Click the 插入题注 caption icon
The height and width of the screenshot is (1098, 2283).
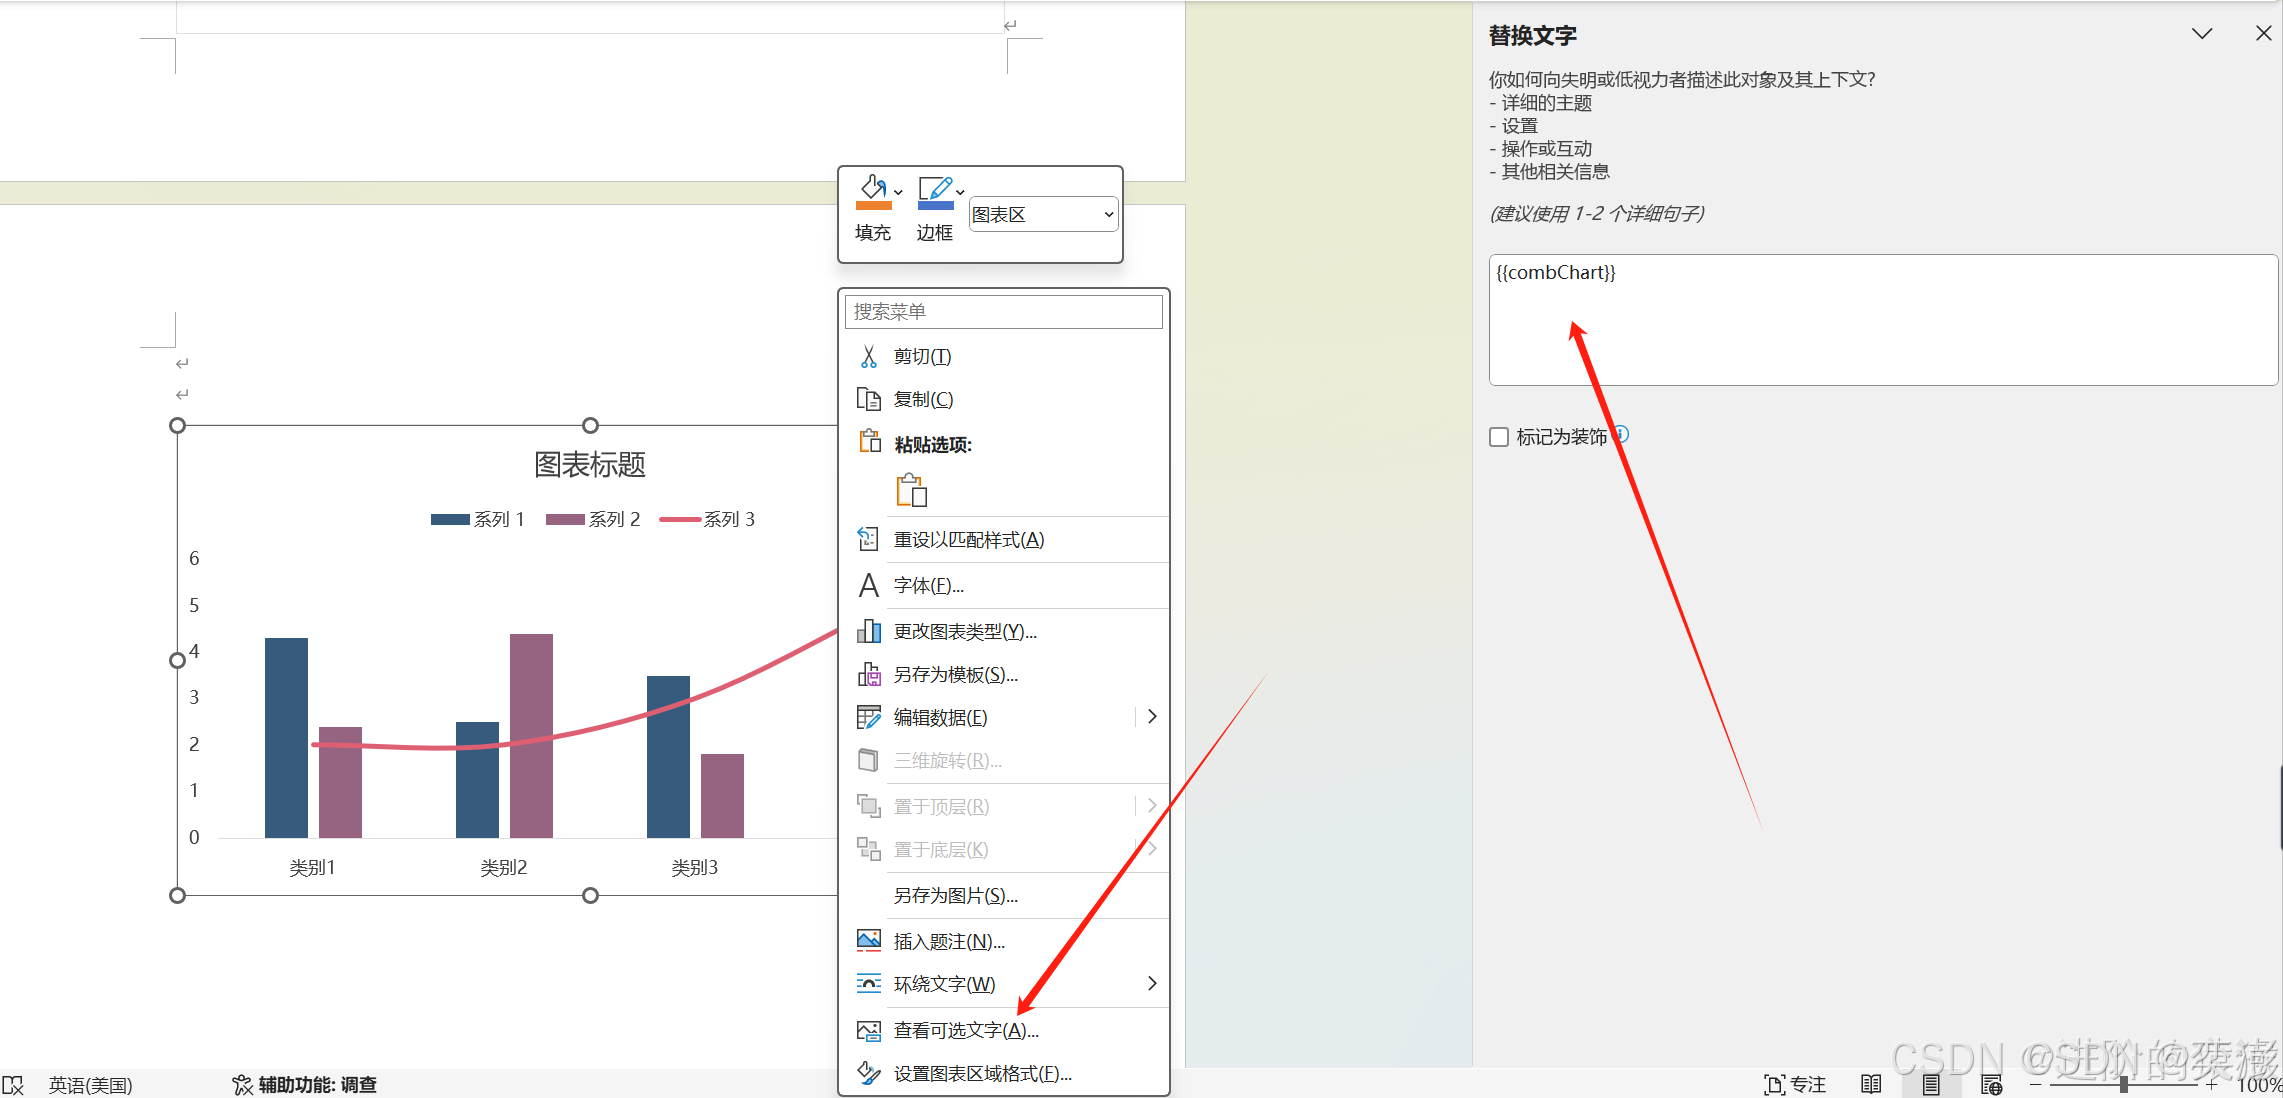869,940
